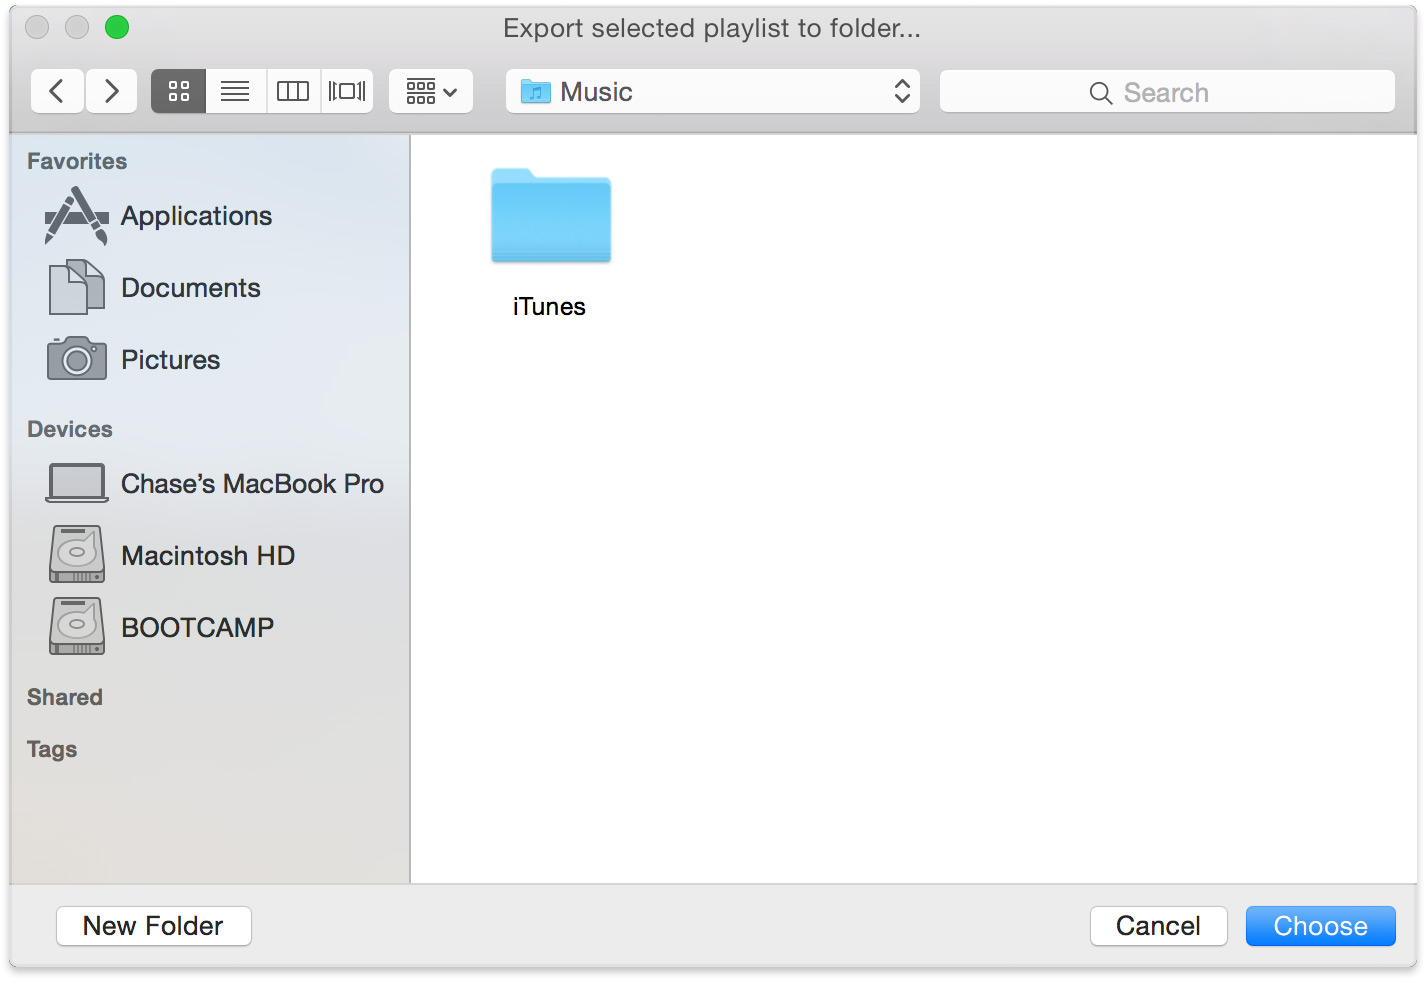Click the green zoom window button

[117, 28]
